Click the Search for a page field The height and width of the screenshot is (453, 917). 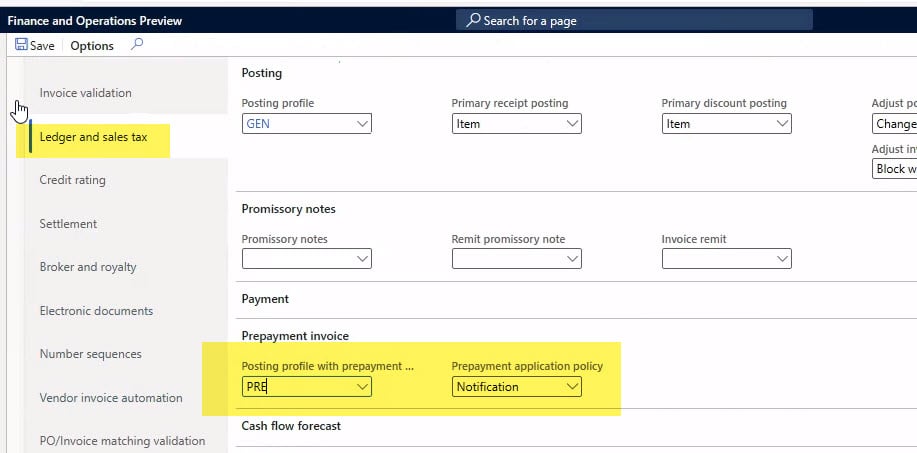point(640,20)
